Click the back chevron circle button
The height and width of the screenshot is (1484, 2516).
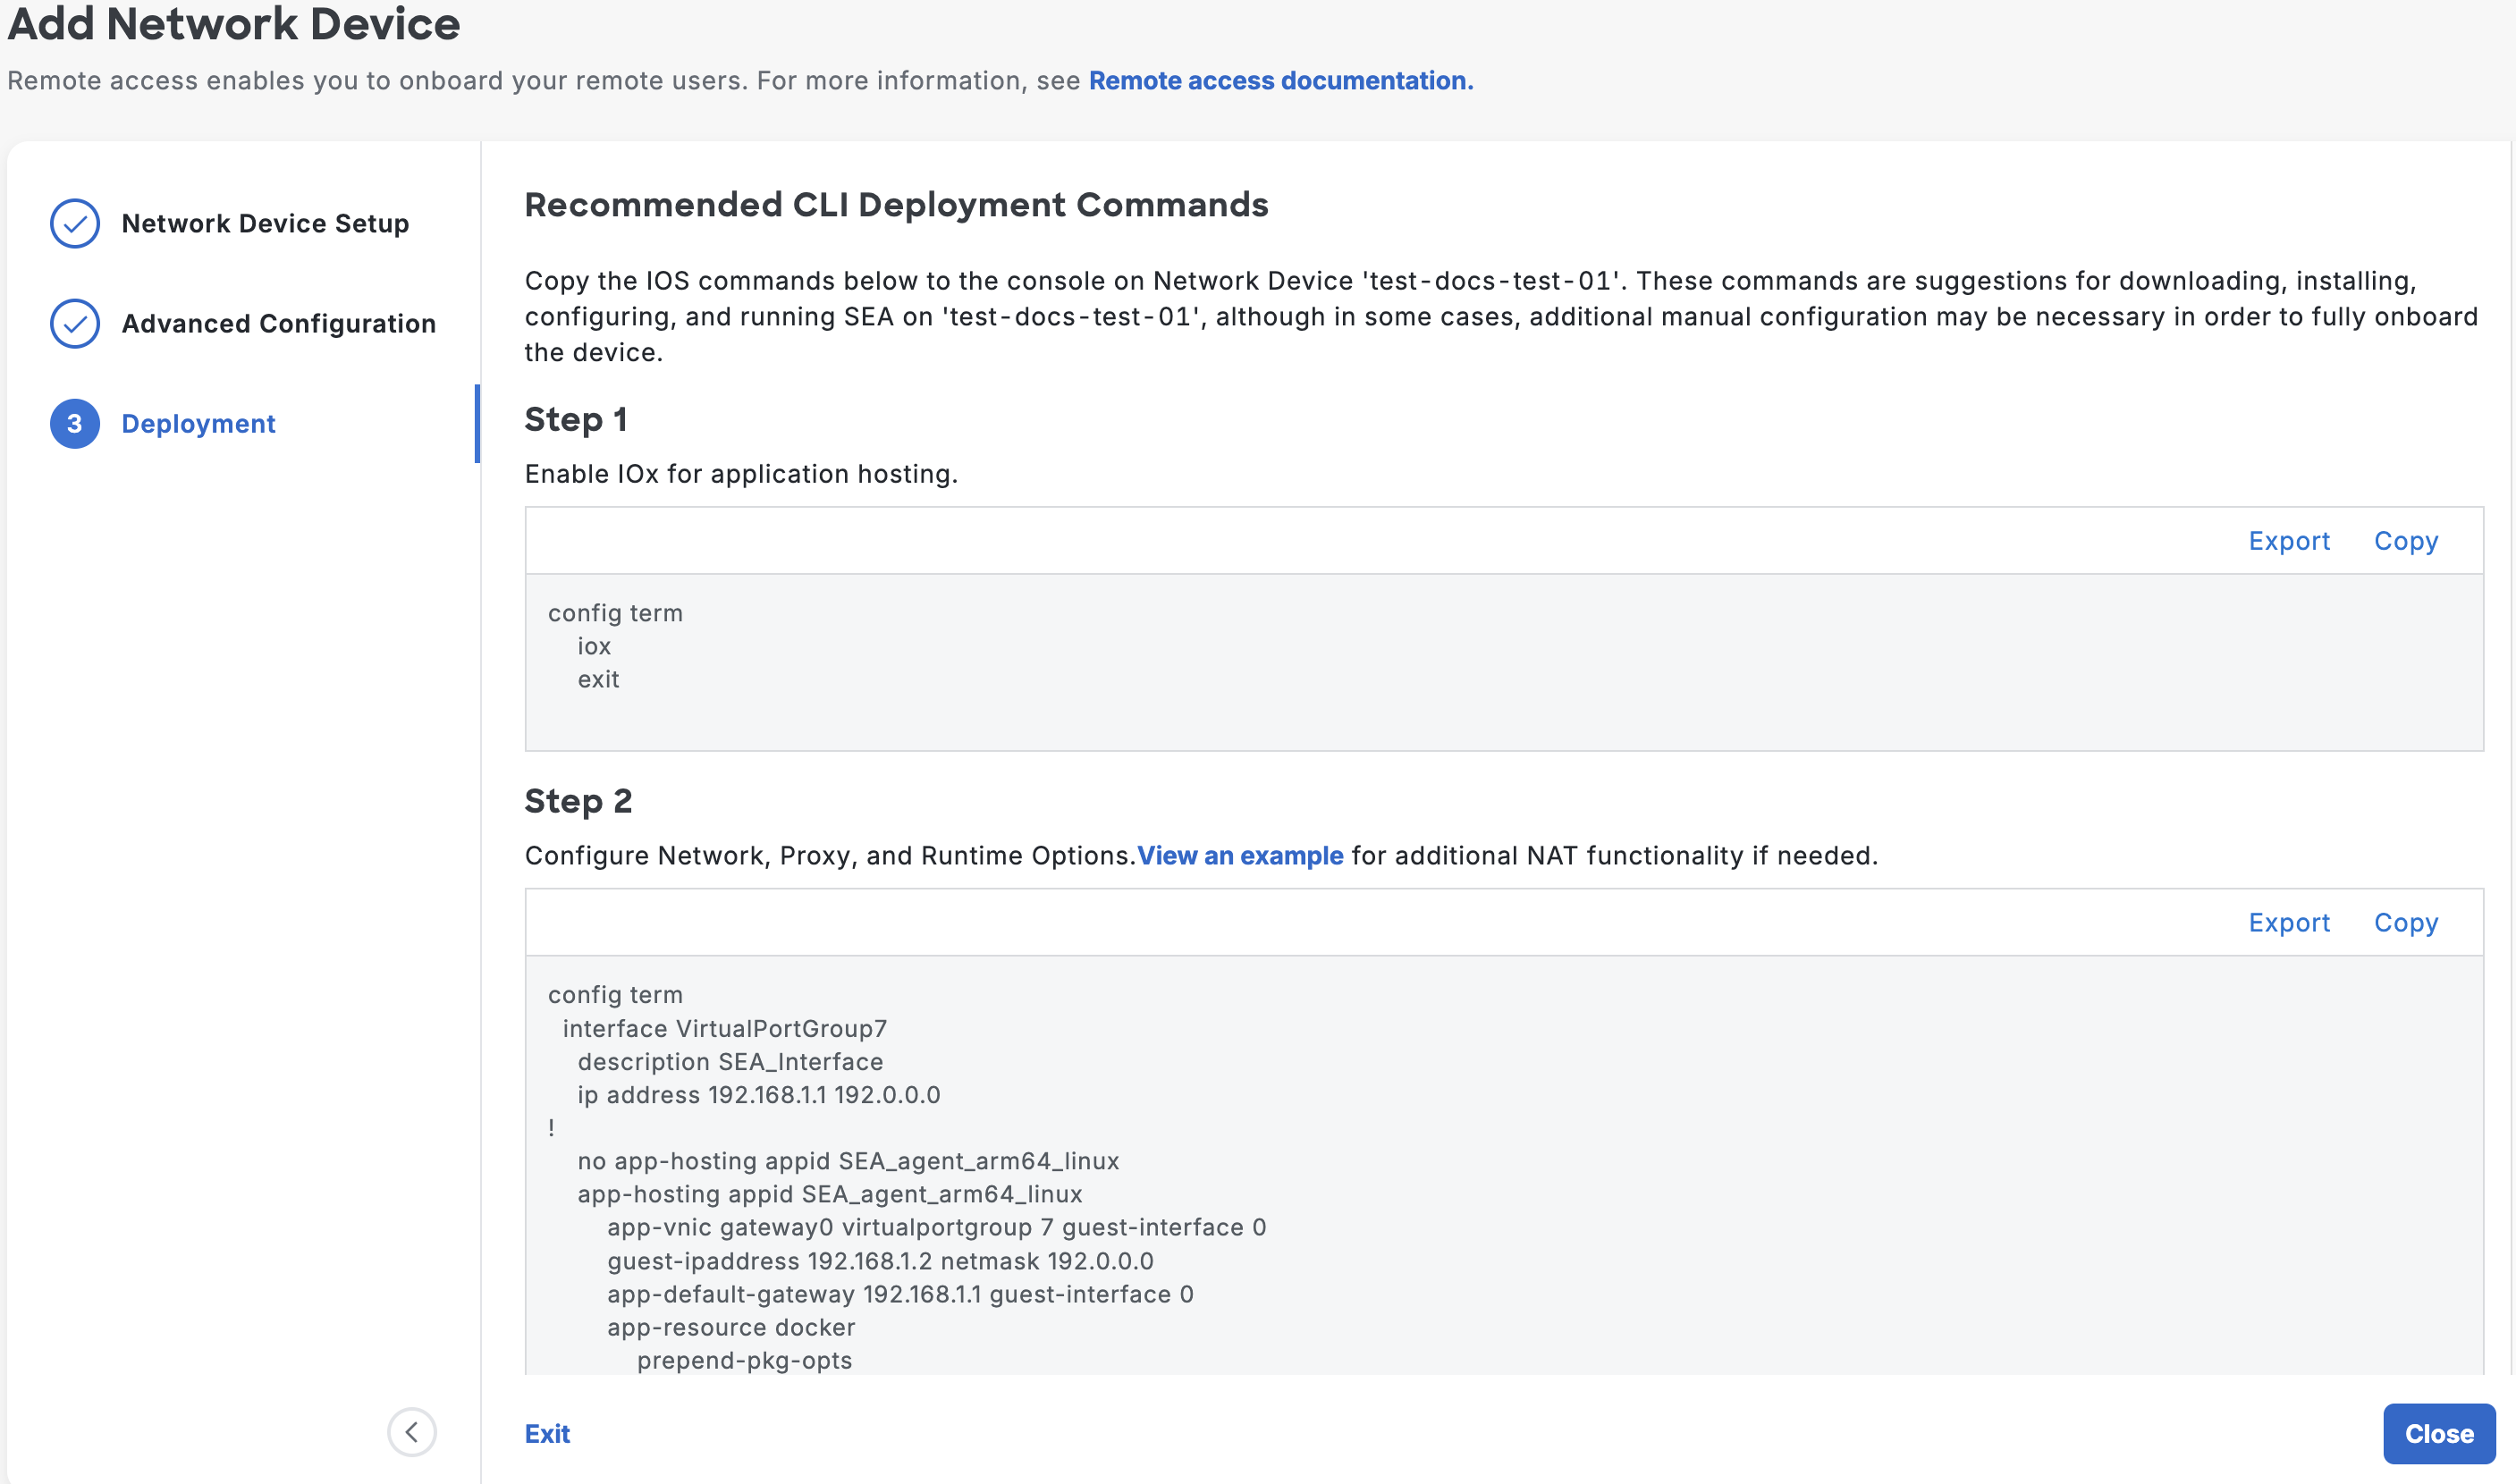click(412, 1432)
